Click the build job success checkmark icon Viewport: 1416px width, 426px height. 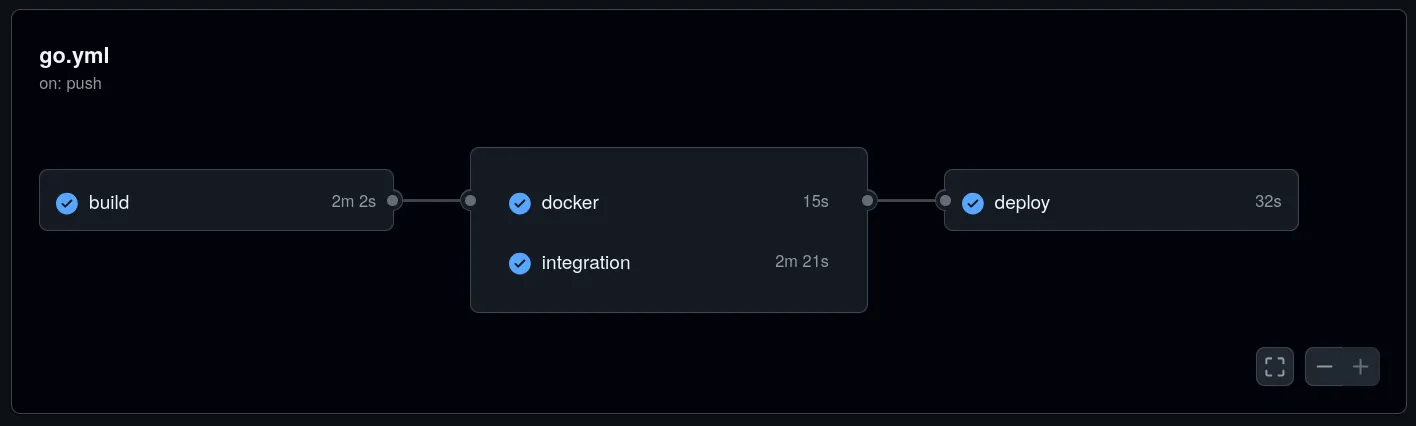pyautogui.click(x=67, y=203)
